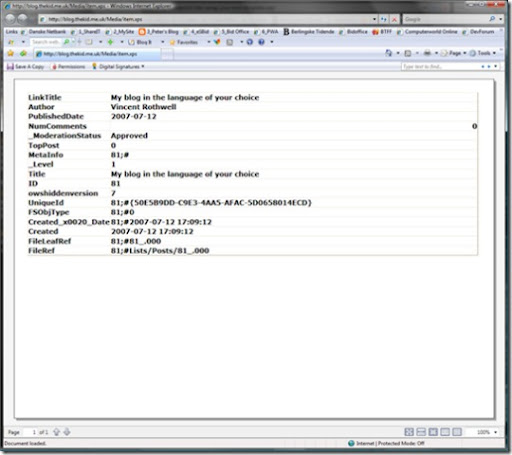Click the Add to Favorites green plus icon
The height and width of the screenshot is (455, 512).
23,53
